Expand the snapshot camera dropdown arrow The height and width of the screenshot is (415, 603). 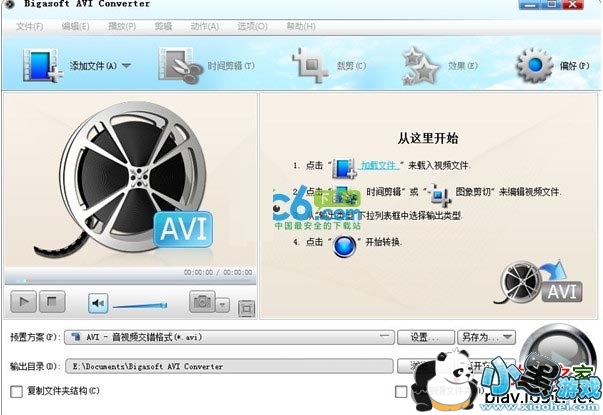click(222, 305)
